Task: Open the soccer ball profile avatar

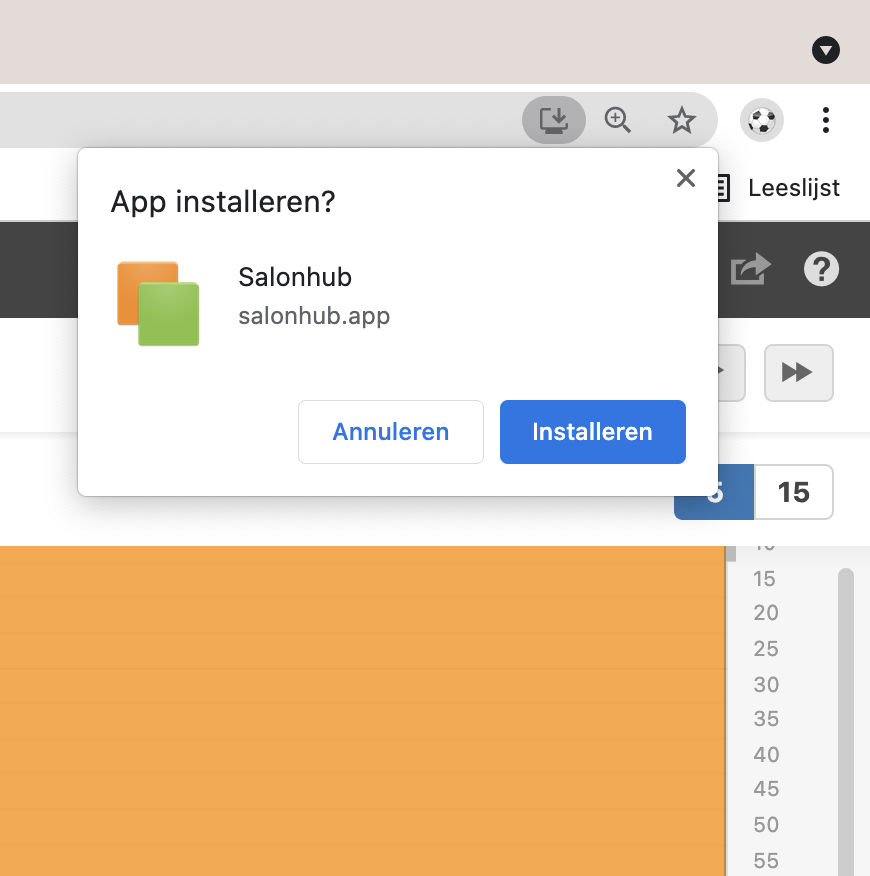Action: pos(762,121)
